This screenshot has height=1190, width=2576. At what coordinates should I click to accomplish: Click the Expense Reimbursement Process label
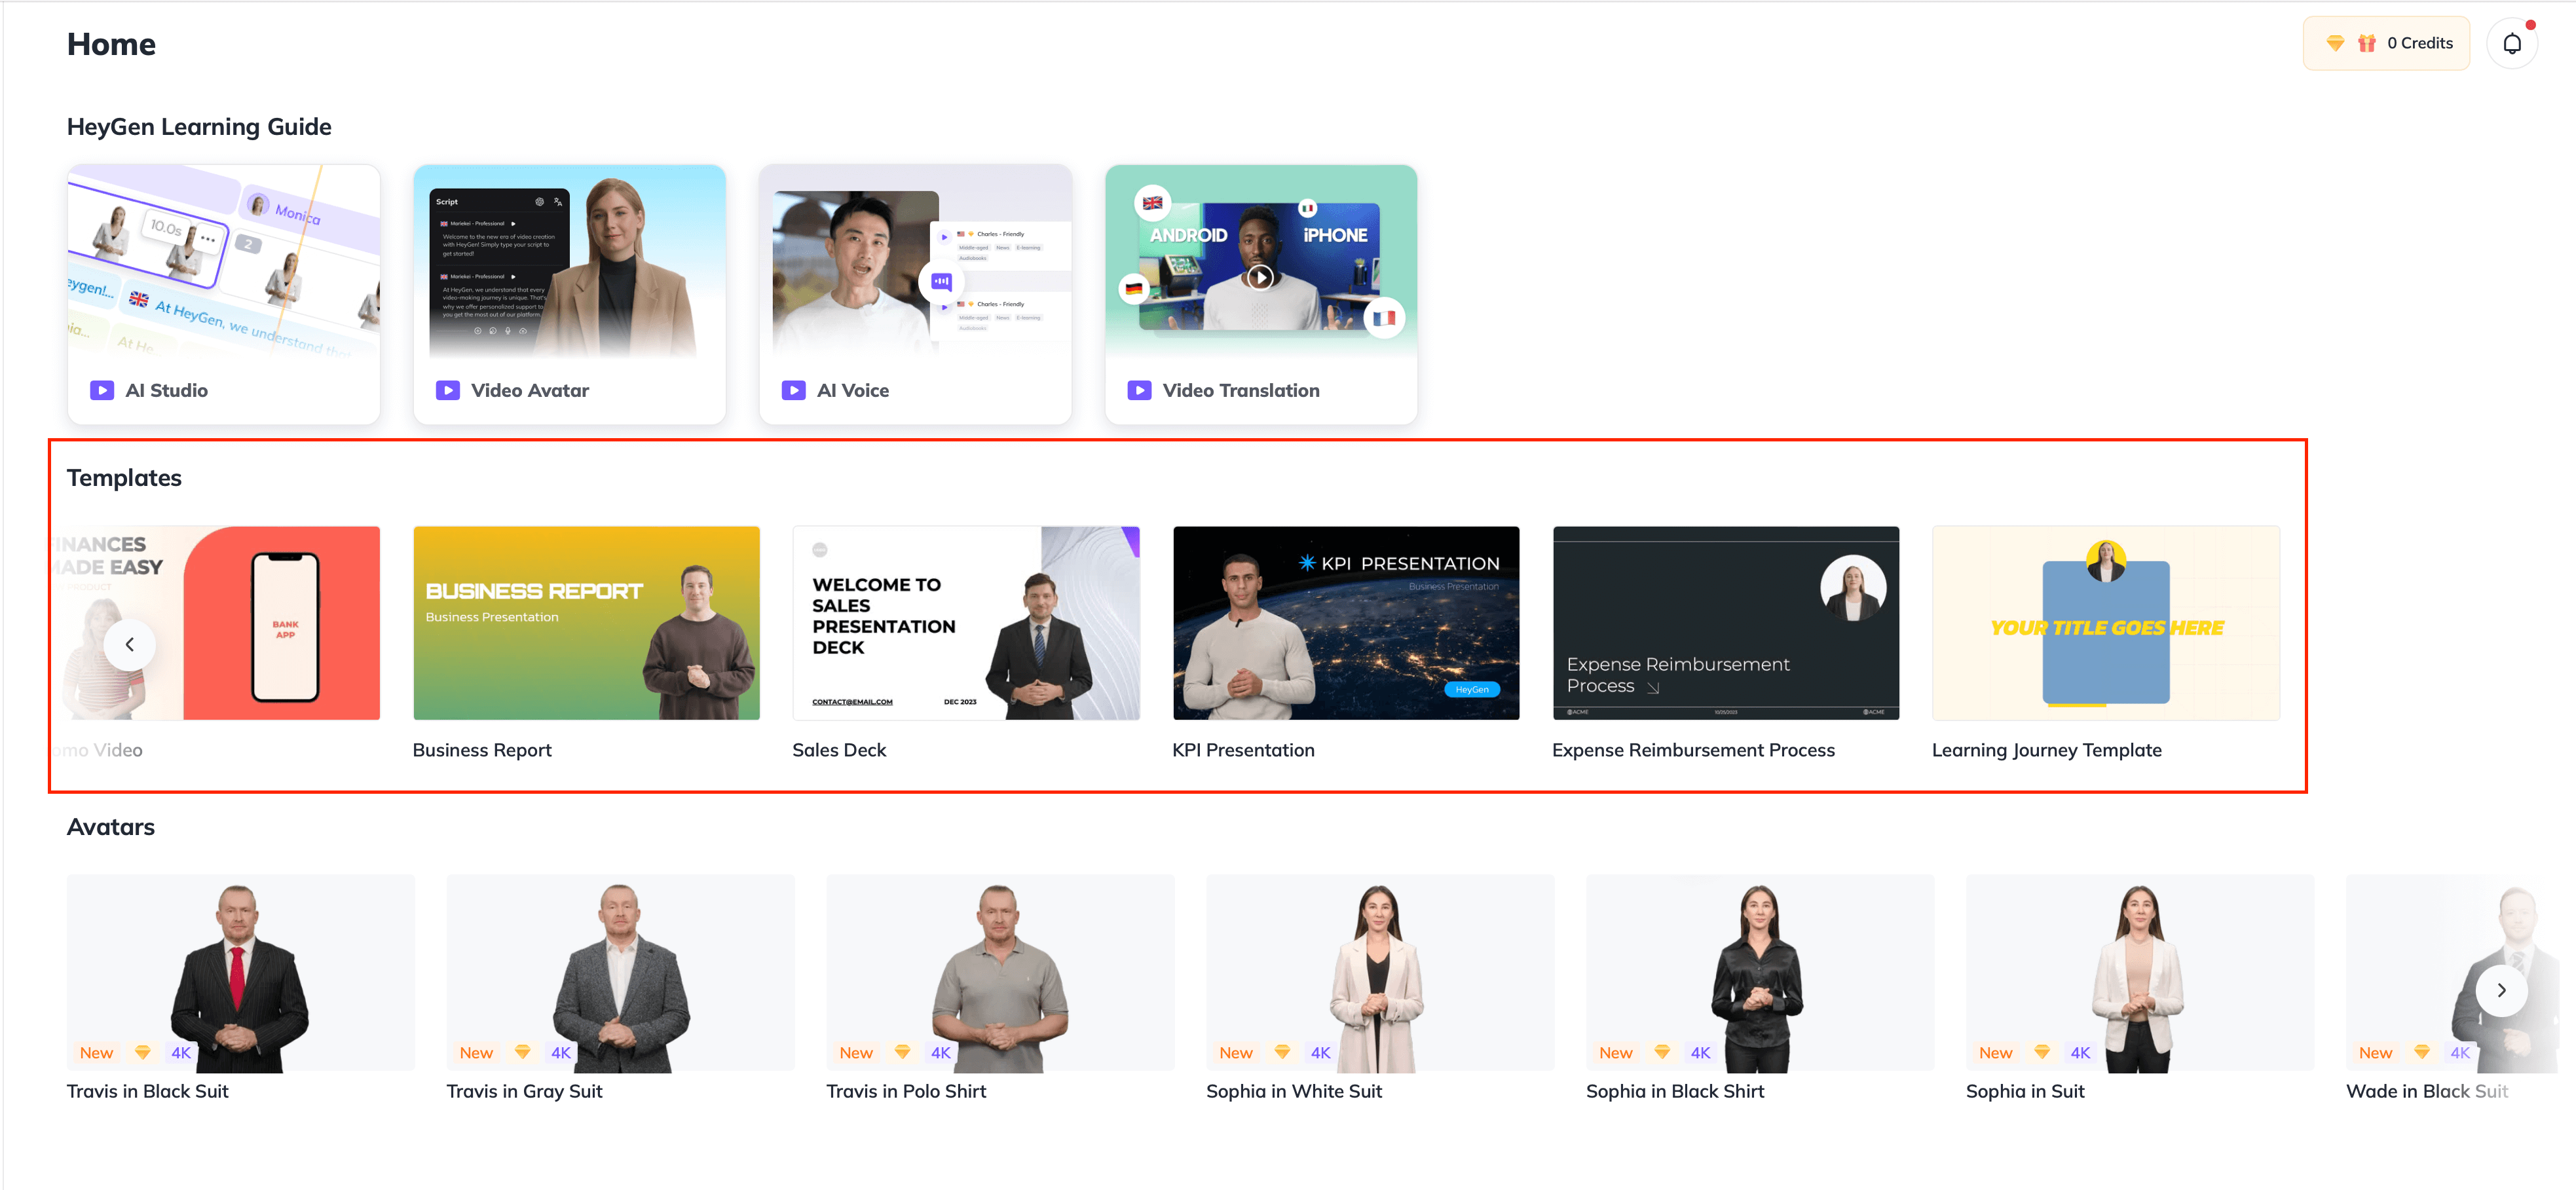point(1693,750)
